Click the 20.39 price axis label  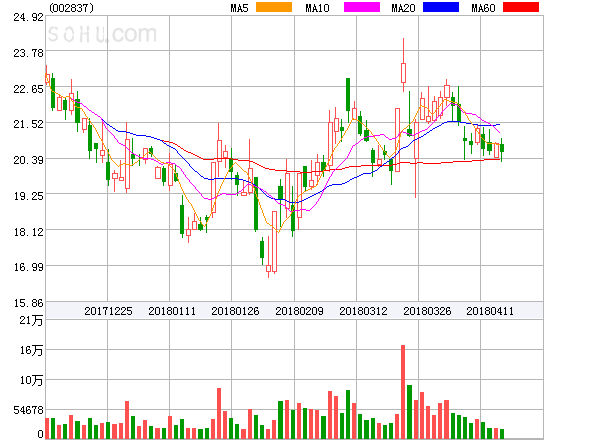[x=28, y=160]
